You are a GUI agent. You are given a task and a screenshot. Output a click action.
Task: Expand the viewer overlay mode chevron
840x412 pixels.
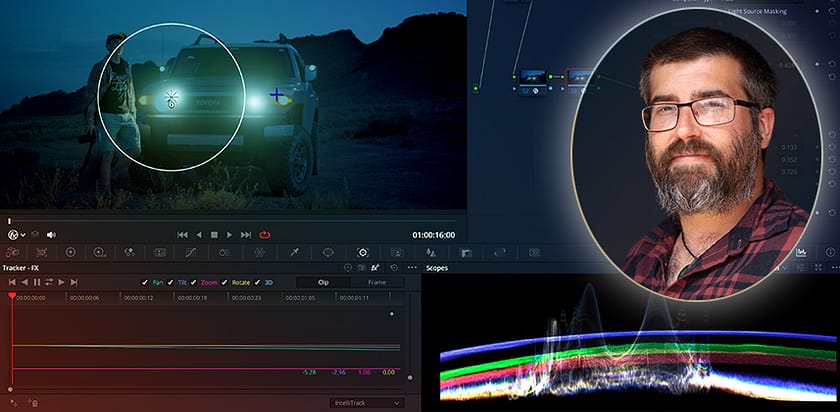(x=22, y=235)
